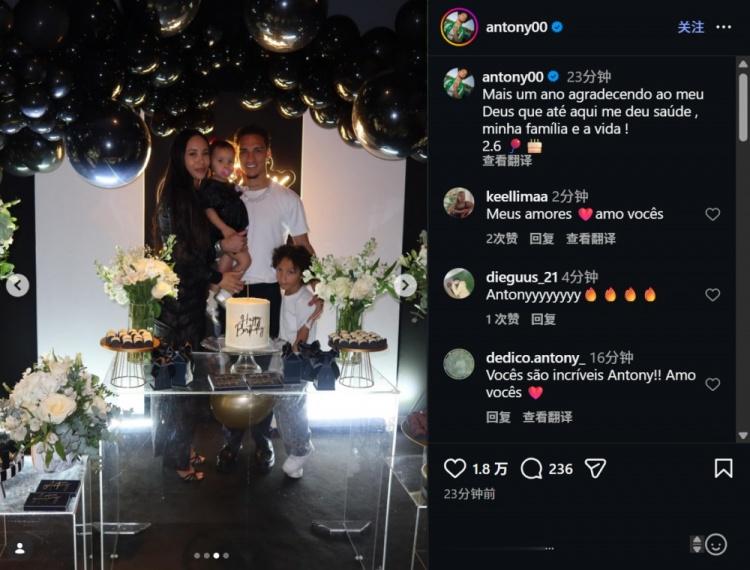Open the three-dot more options menu
Image resolution: width=750 pixels, height=570 pixels.
[x=724, y=27]
